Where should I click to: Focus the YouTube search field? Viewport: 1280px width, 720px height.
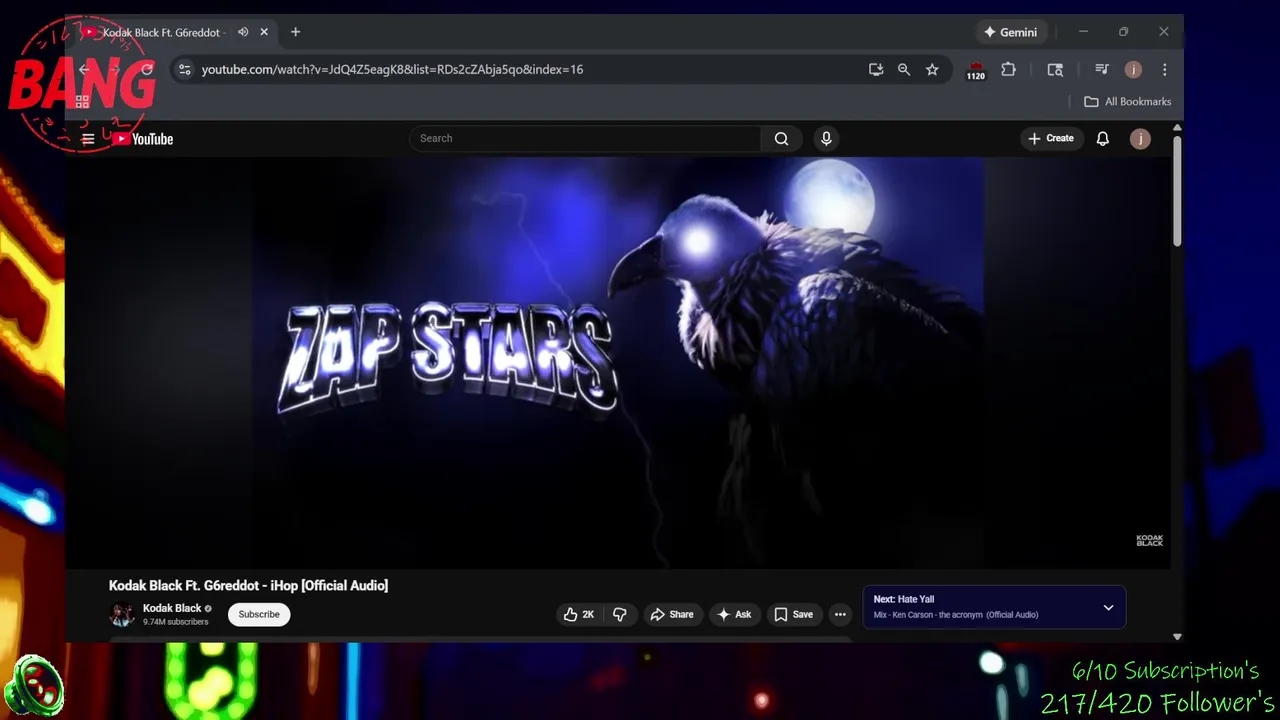(585, 139)
